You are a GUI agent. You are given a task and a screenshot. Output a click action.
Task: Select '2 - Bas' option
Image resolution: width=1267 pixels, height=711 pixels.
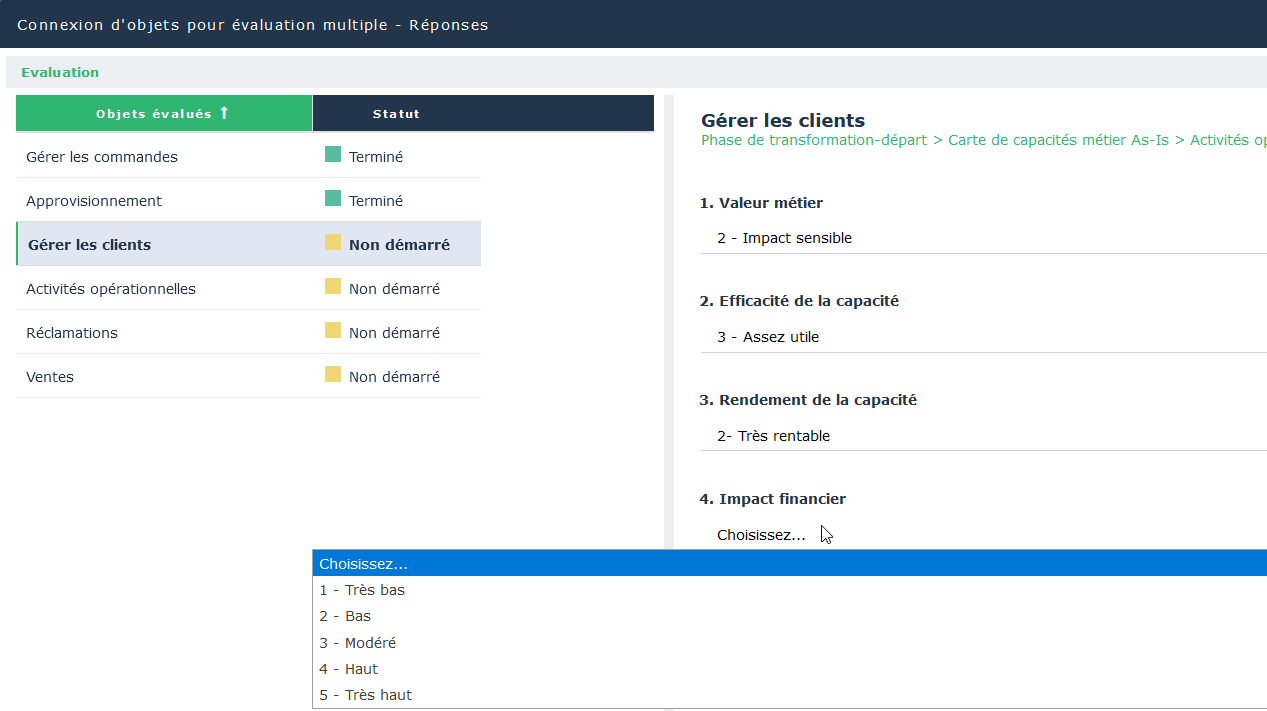point(345,616)
